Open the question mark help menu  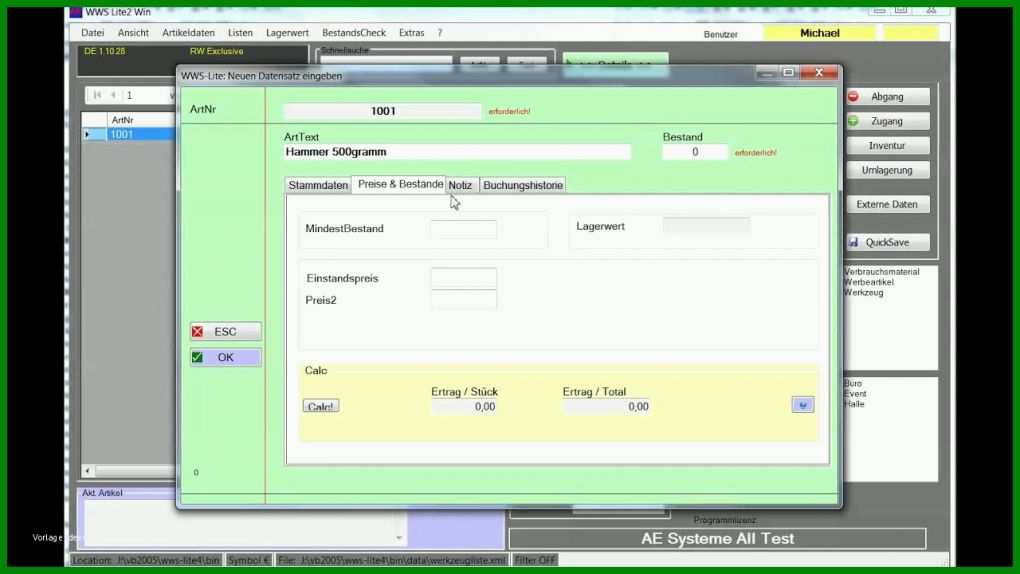440,33
